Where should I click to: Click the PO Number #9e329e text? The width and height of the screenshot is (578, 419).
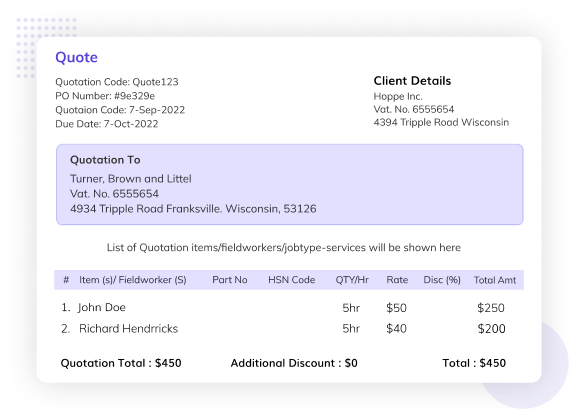[x=105, y=96]
